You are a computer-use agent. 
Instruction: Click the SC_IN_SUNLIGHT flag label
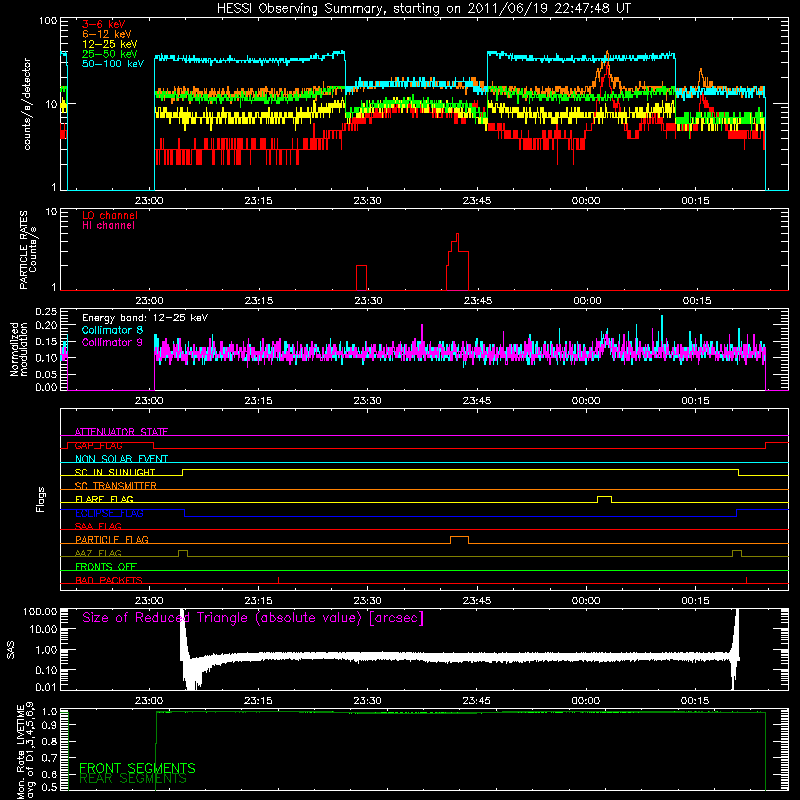[x=115, y=472]
